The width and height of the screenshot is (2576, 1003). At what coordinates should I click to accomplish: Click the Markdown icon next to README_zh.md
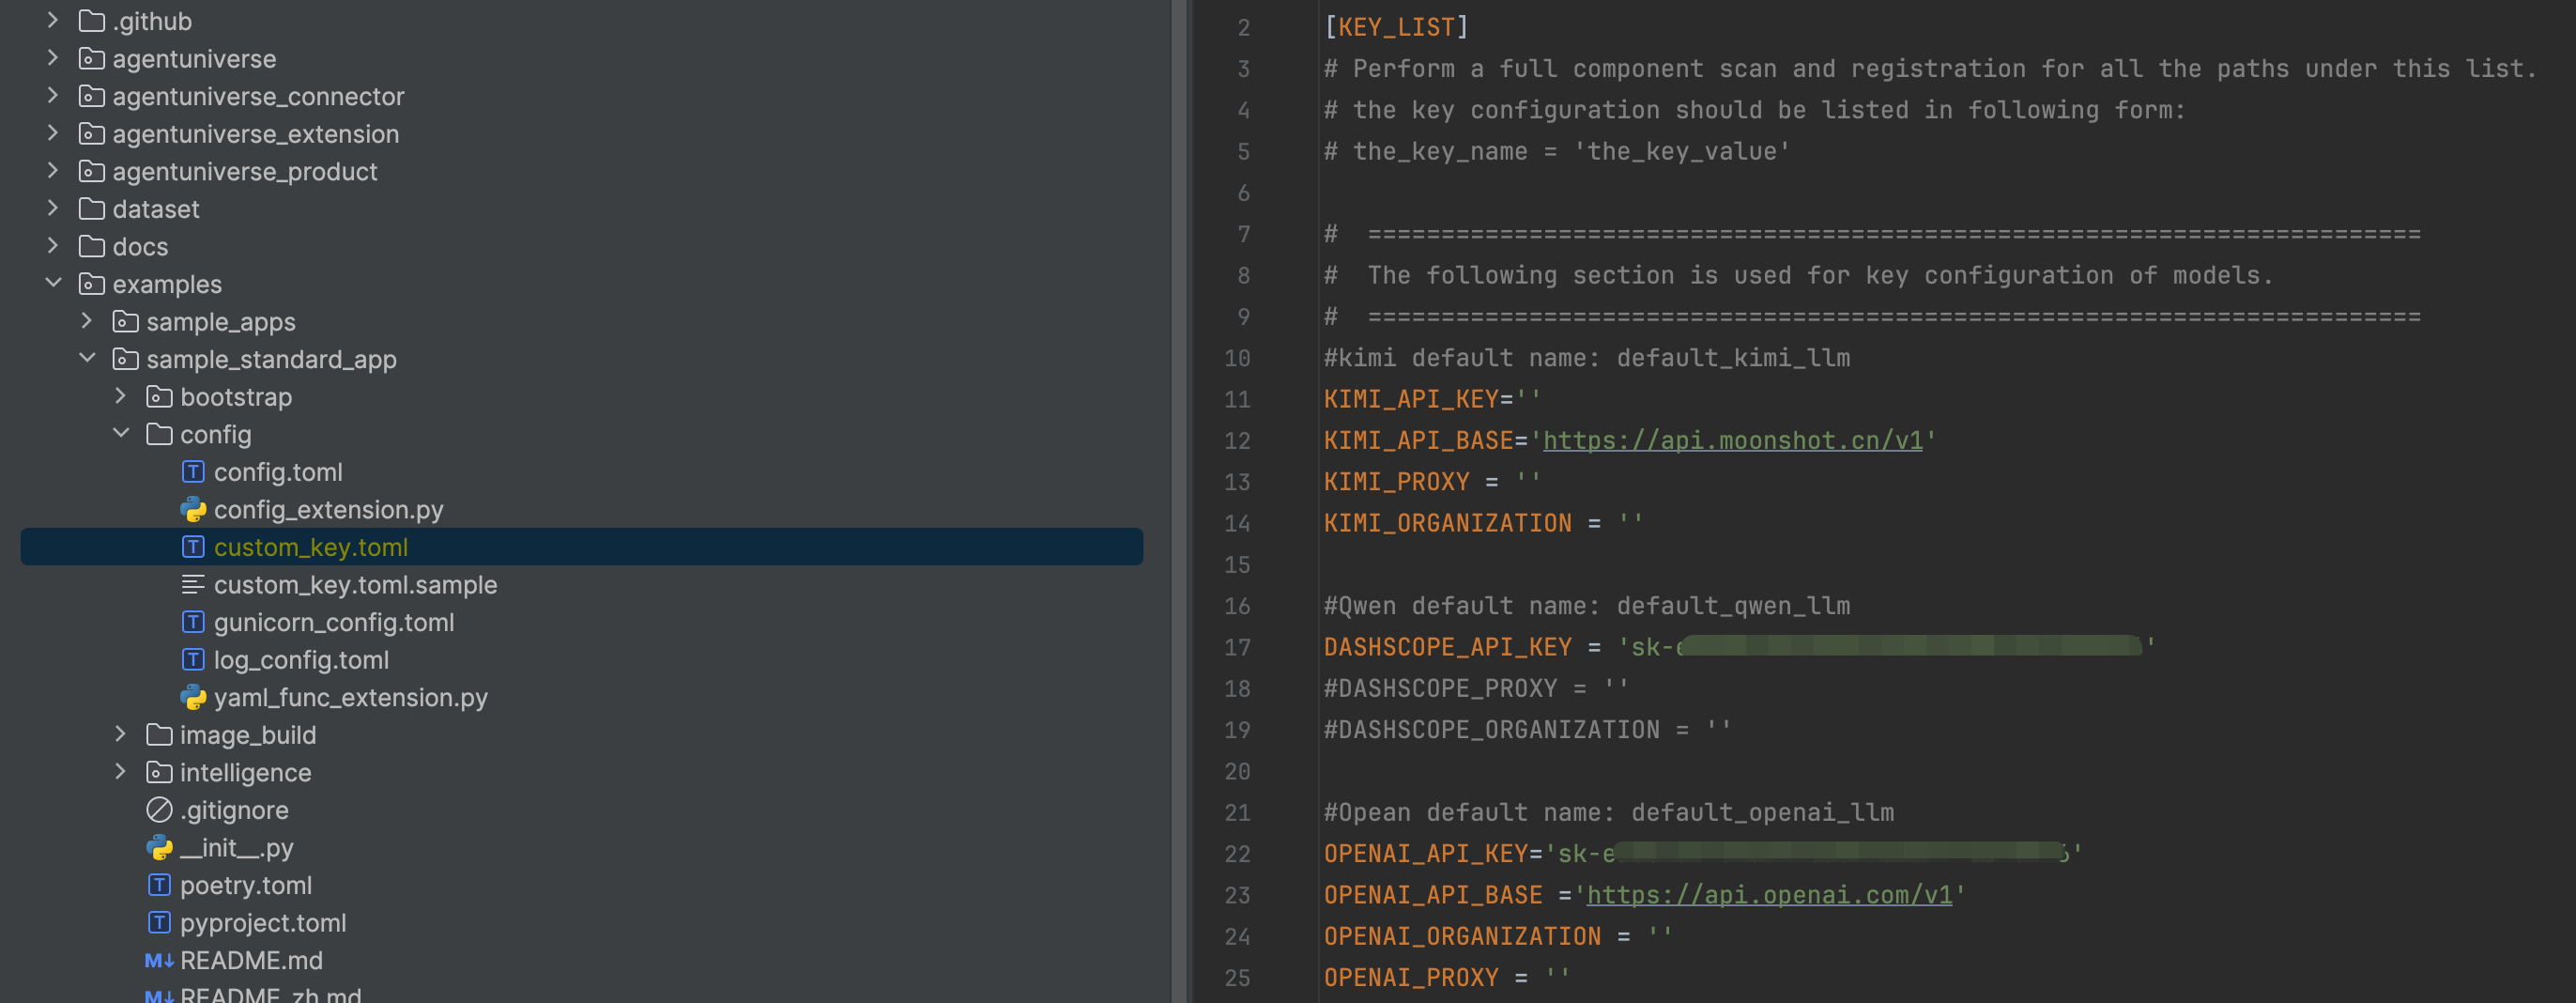(x=158, y=996)
